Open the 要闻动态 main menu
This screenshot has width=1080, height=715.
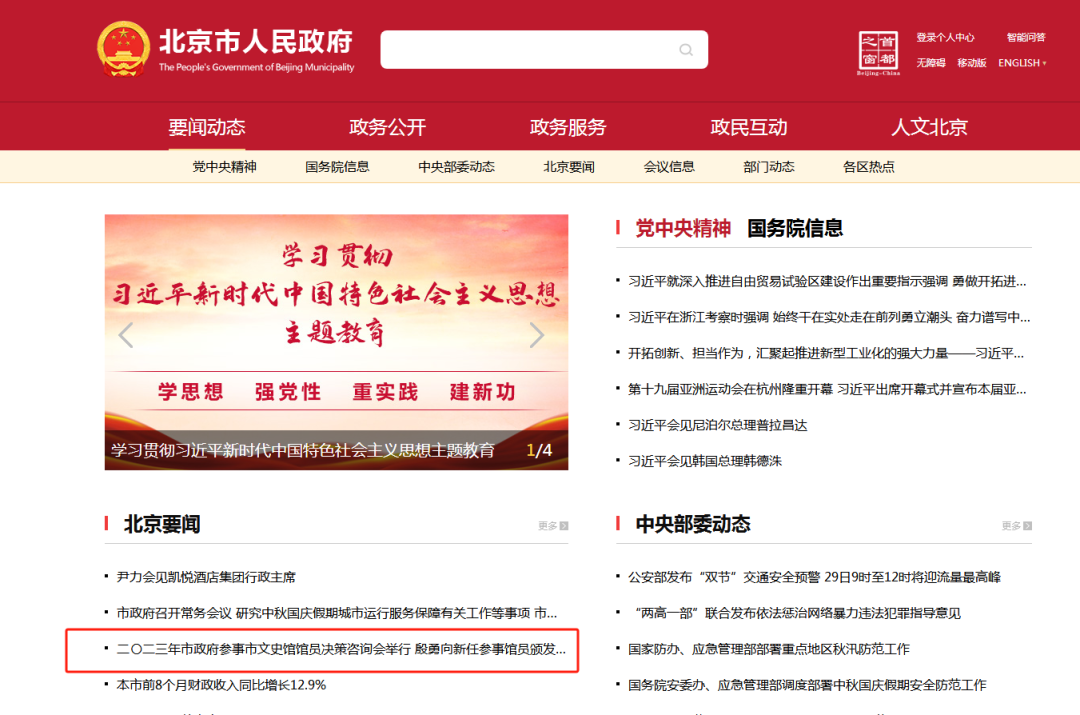point(207,127)
